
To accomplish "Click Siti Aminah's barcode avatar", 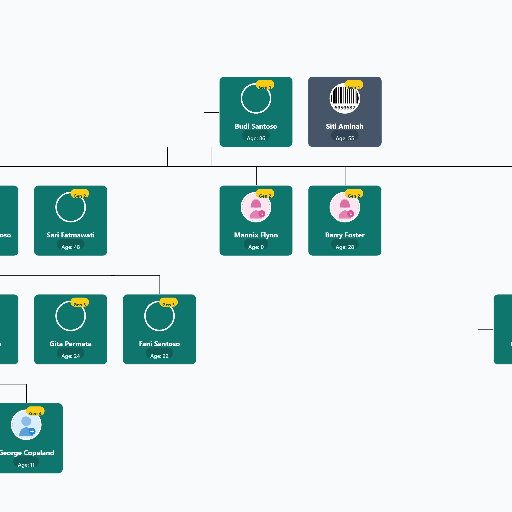I will click(345, 98).
